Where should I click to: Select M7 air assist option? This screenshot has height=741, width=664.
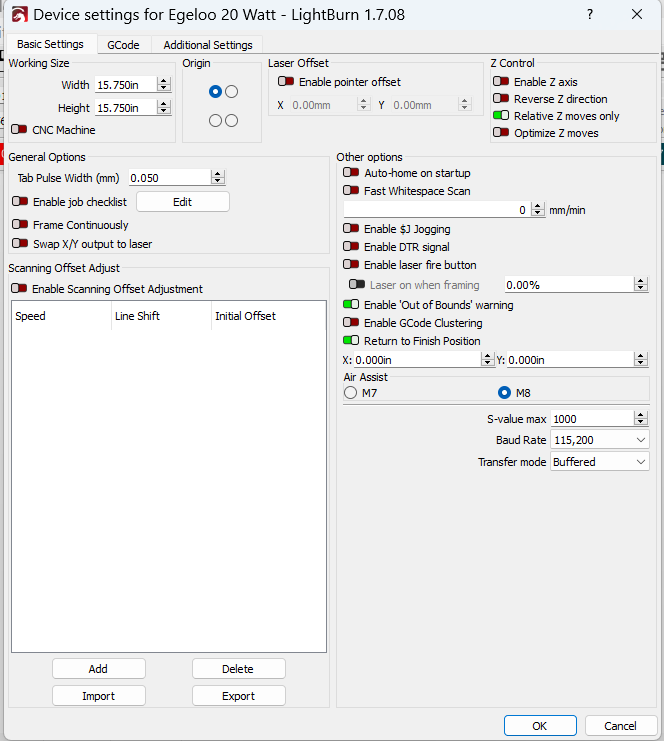[350, 393]
